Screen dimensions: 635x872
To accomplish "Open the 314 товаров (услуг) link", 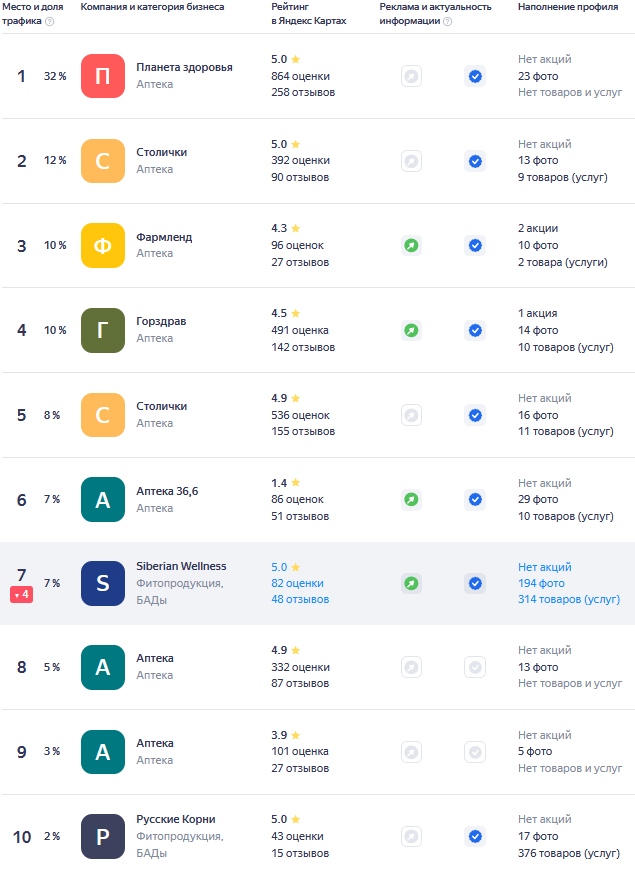I will click(x=569, y=600).
